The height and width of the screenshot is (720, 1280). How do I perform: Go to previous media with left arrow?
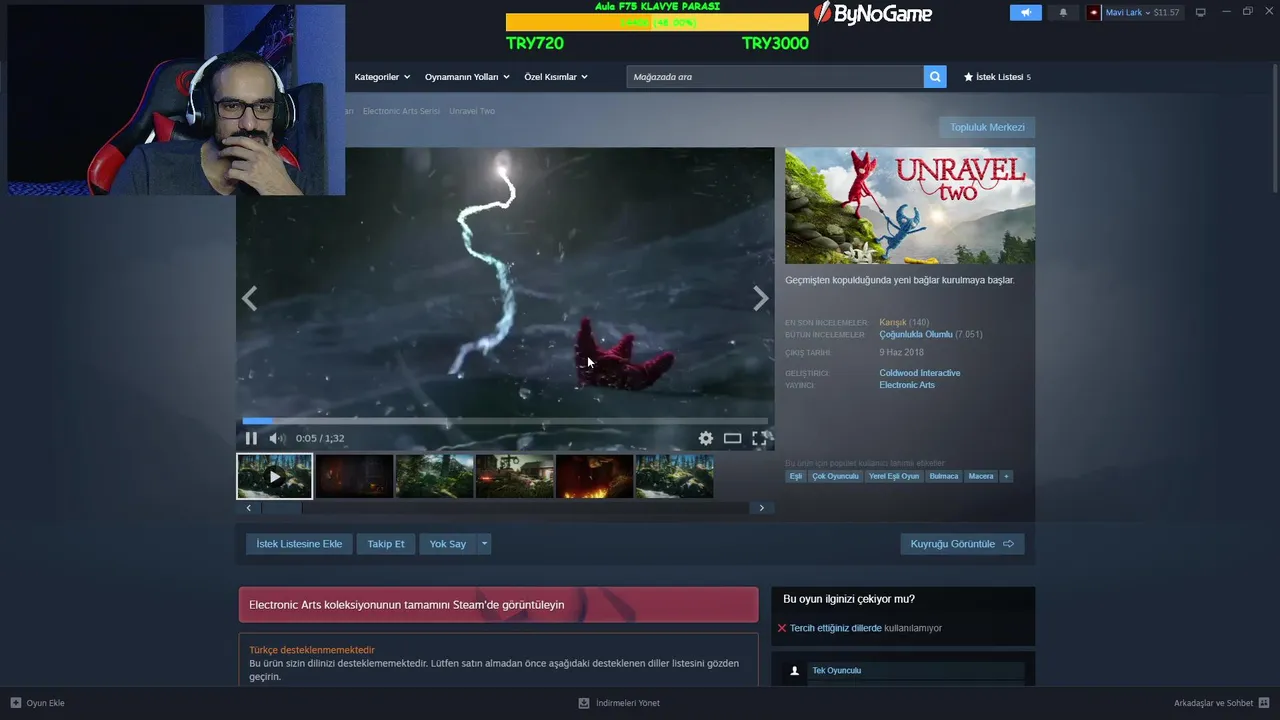pyautogui.click(x=249, y=298)
